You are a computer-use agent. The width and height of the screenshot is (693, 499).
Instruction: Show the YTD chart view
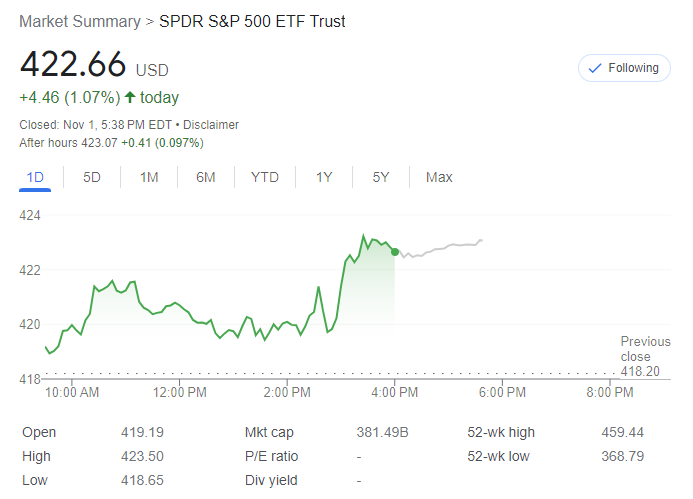(x=264, y=177)
